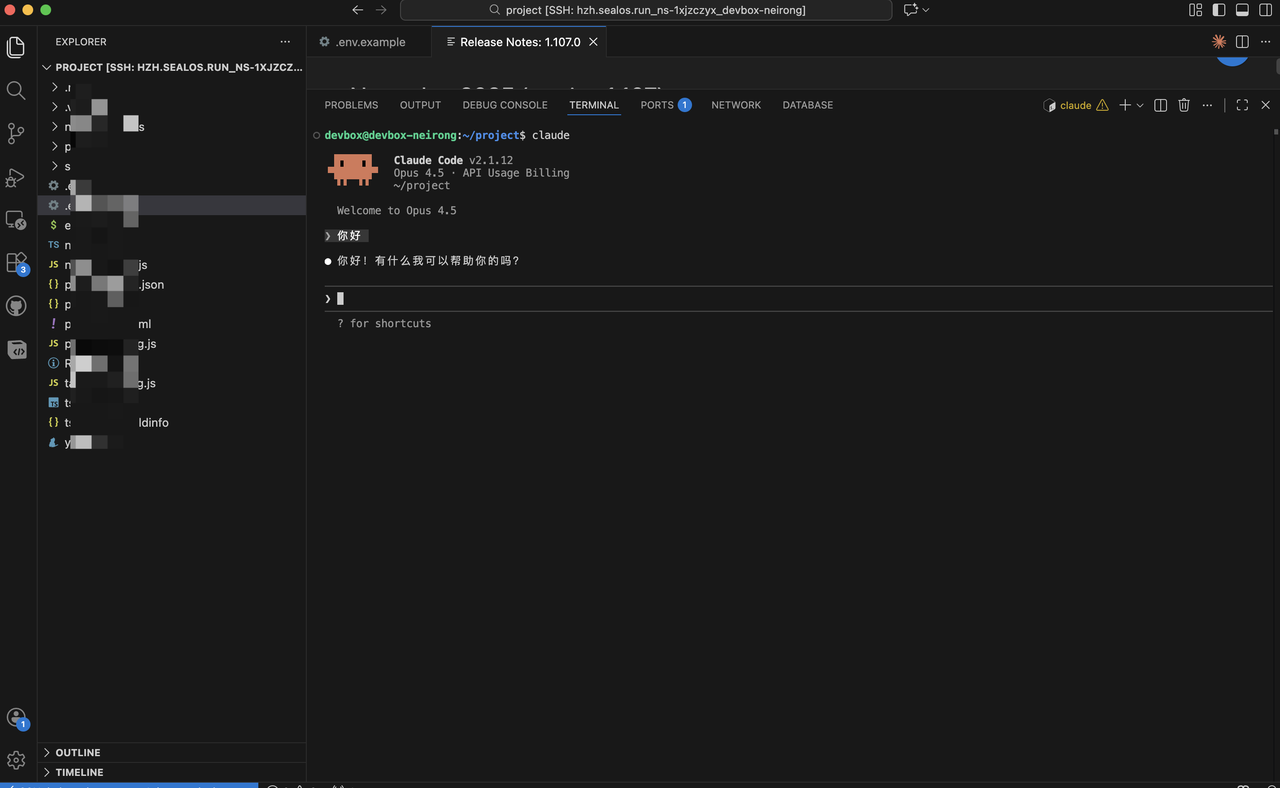Click the orange Claude Code star icon

1218,42
